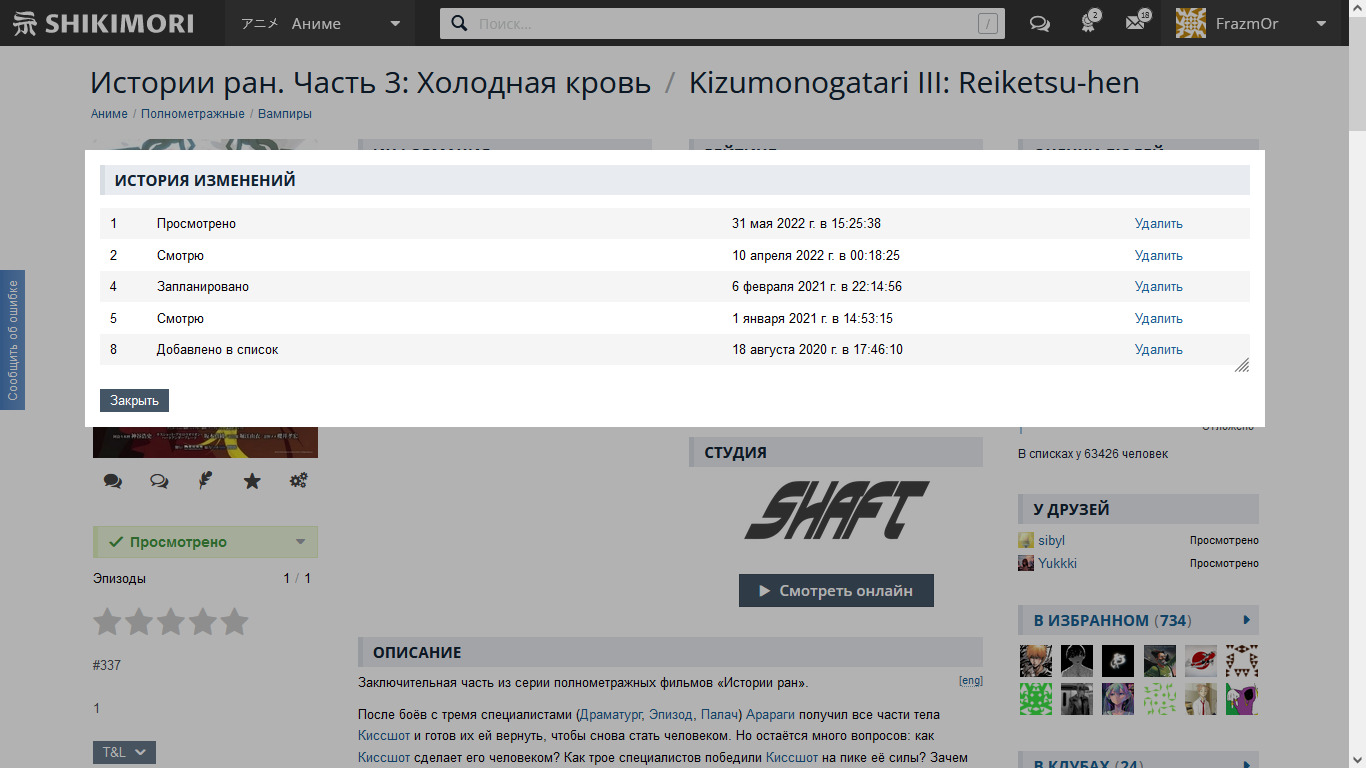Open the forum chat bubbles icon in header

tap(1040, 24)
